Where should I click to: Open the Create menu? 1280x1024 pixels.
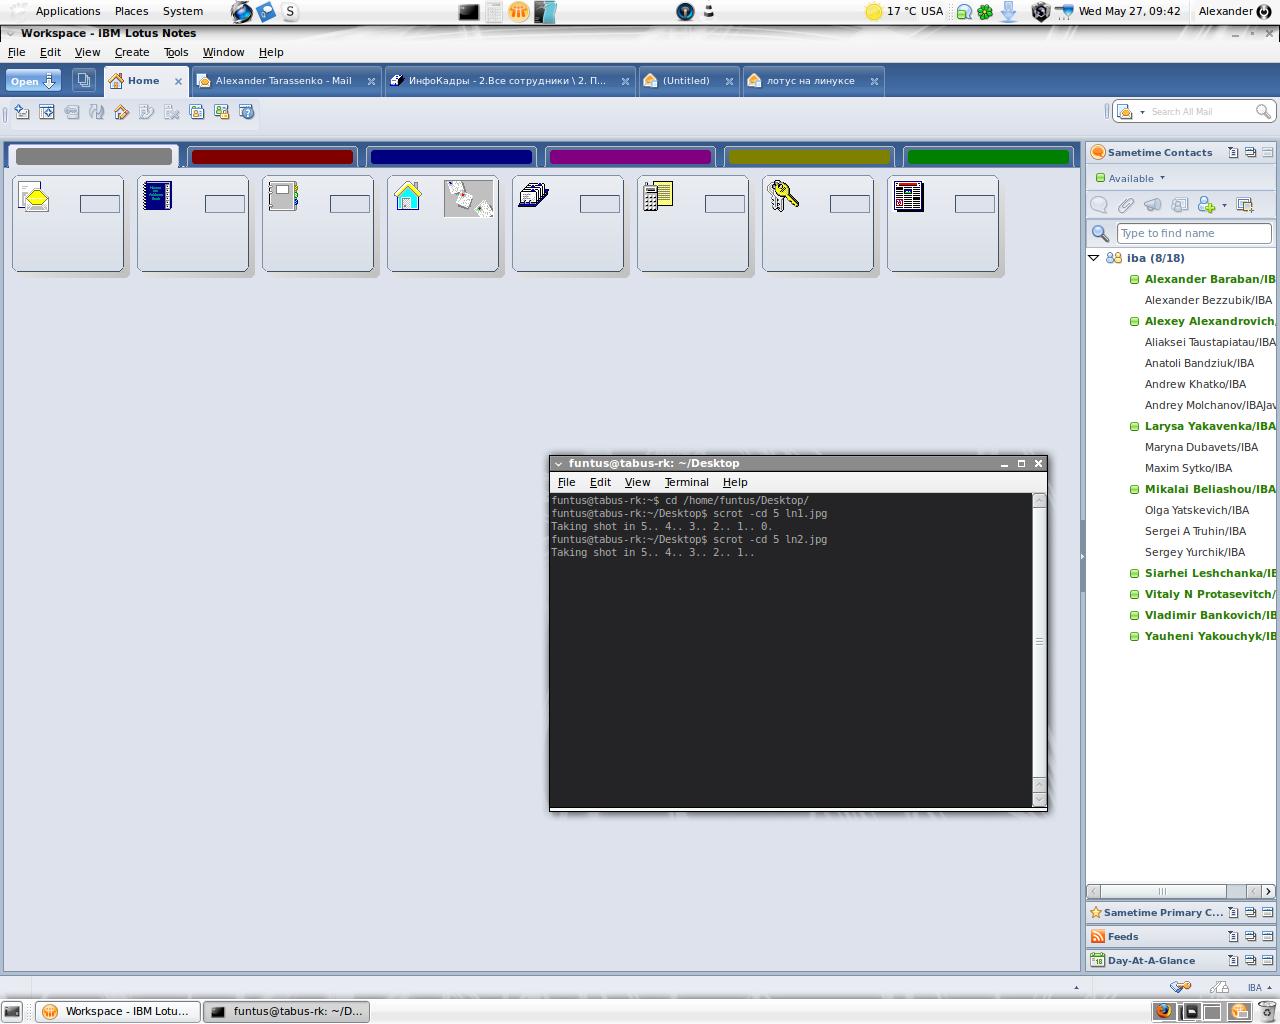[x=132, y=52]
